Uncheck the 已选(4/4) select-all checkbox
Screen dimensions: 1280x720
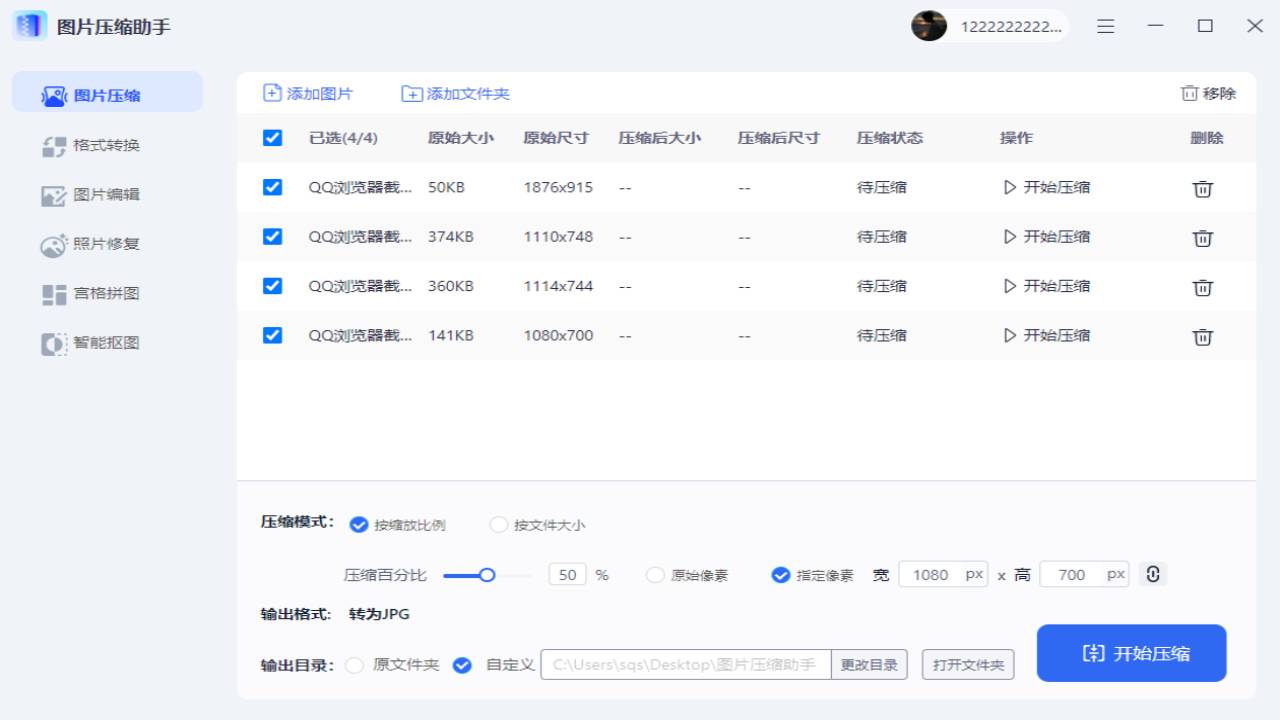click(x=272, y=138)
